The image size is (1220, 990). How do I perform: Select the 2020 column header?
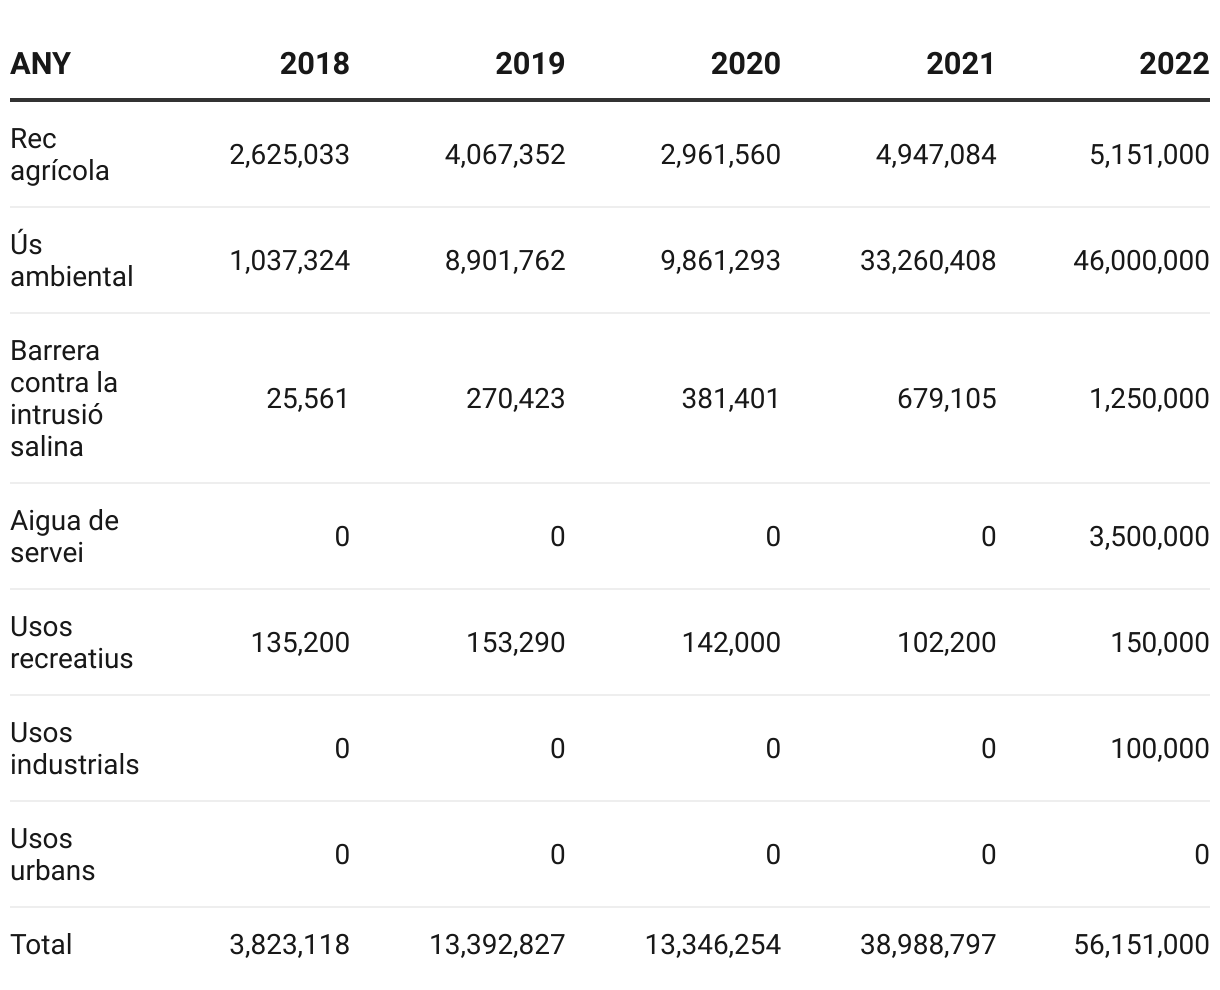click(x=745, y=63)
